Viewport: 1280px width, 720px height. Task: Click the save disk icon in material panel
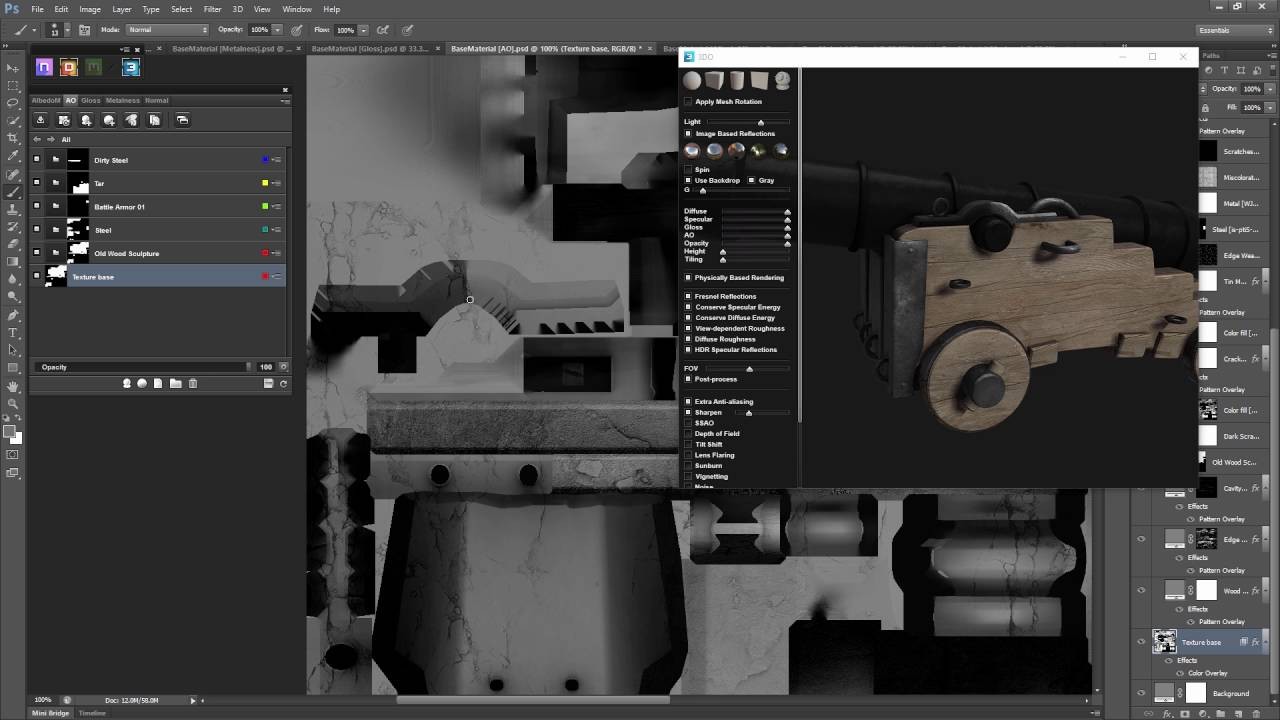pyautogui.click(x=268, y=383)
